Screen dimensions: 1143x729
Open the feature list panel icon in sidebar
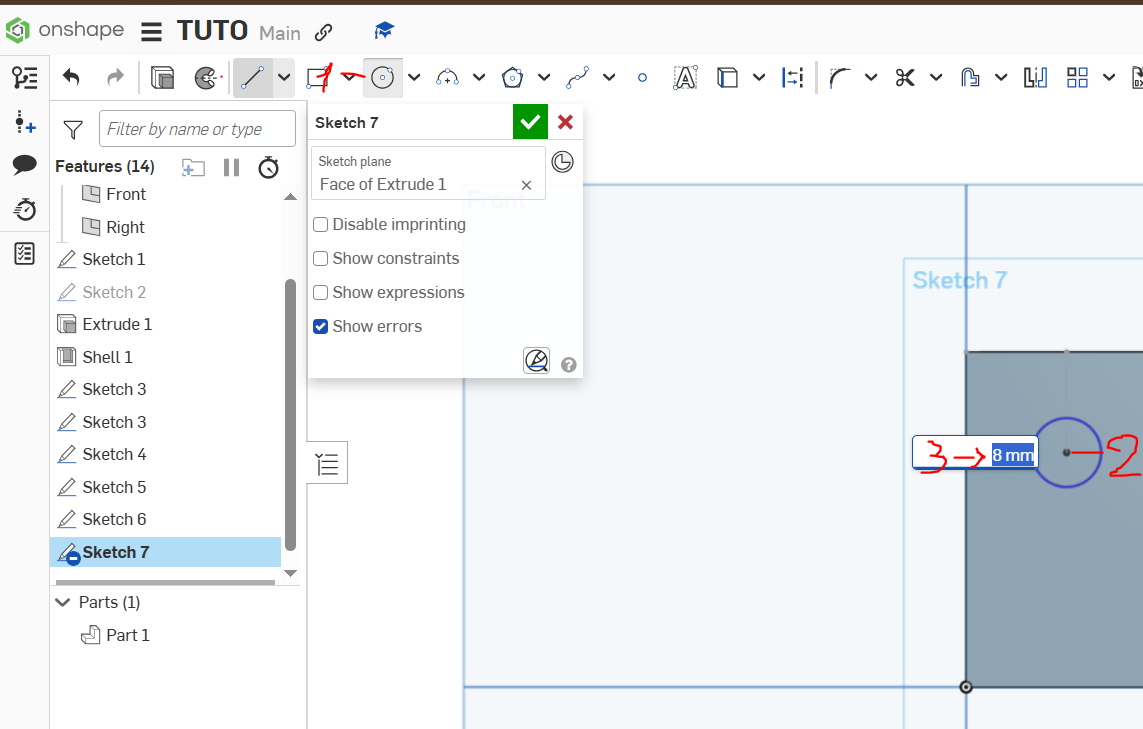(25, 77)
